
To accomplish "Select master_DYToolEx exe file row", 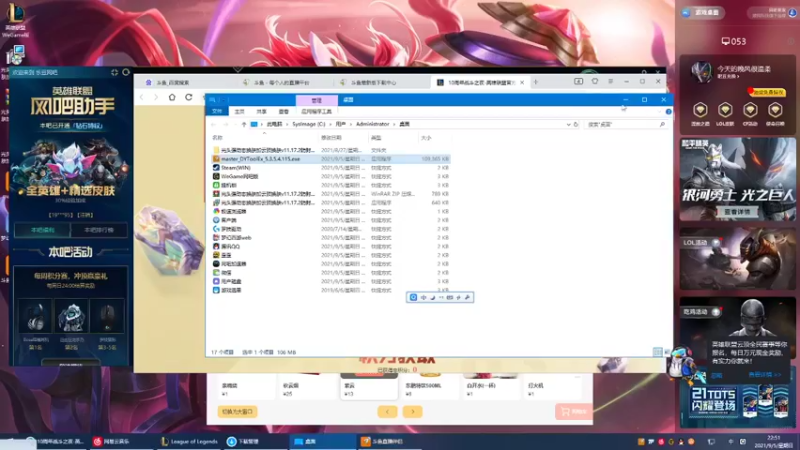I will point(331,159).
